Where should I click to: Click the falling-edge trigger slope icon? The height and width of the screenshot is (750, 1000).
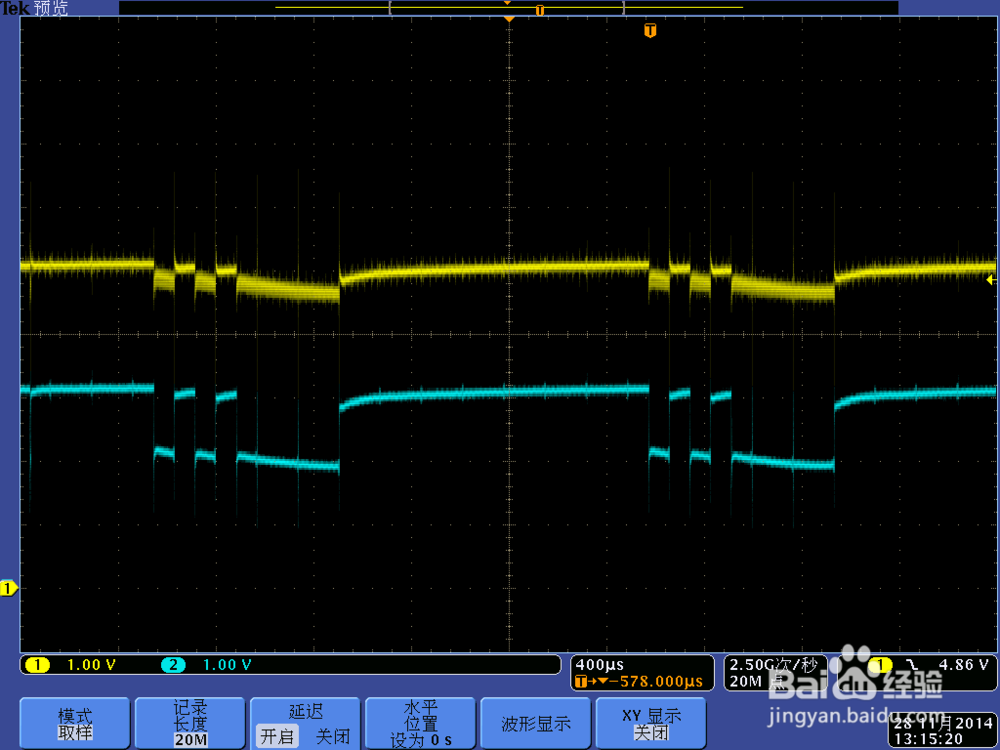(x=913, y=665)
